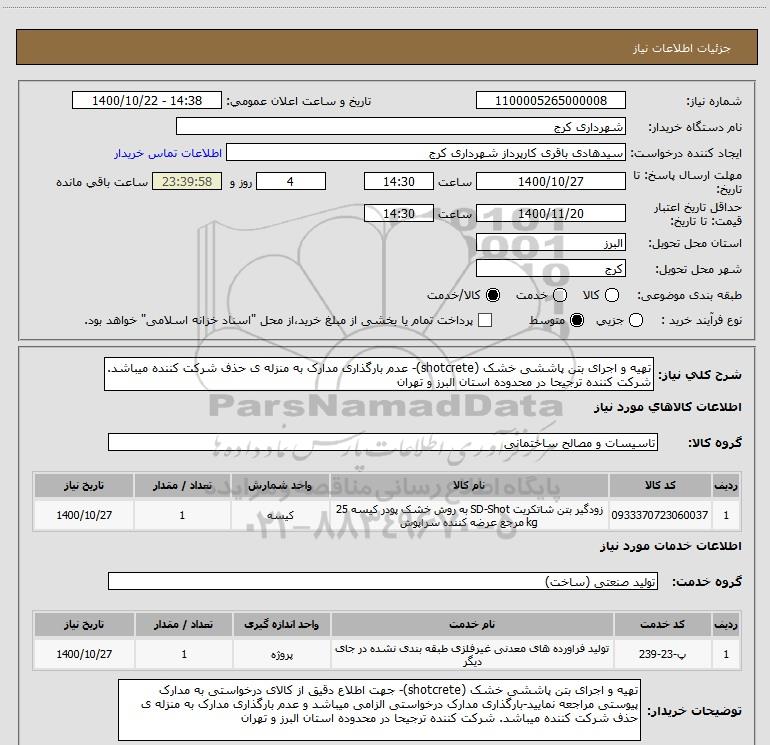This screenshot has height=745, width=770.
Task: Click service code پ-23-239
Action: tap(662, 654)
